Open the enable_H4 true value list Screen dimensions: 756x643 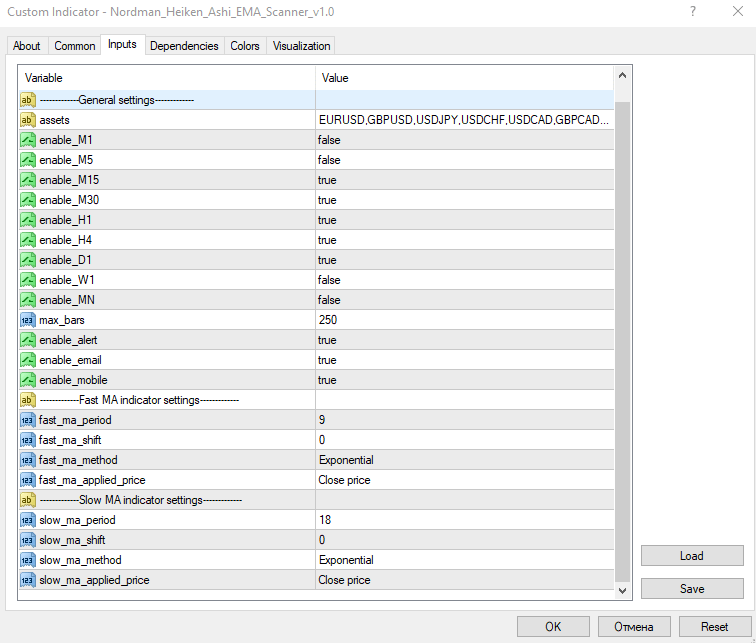(x=465, y=240)
